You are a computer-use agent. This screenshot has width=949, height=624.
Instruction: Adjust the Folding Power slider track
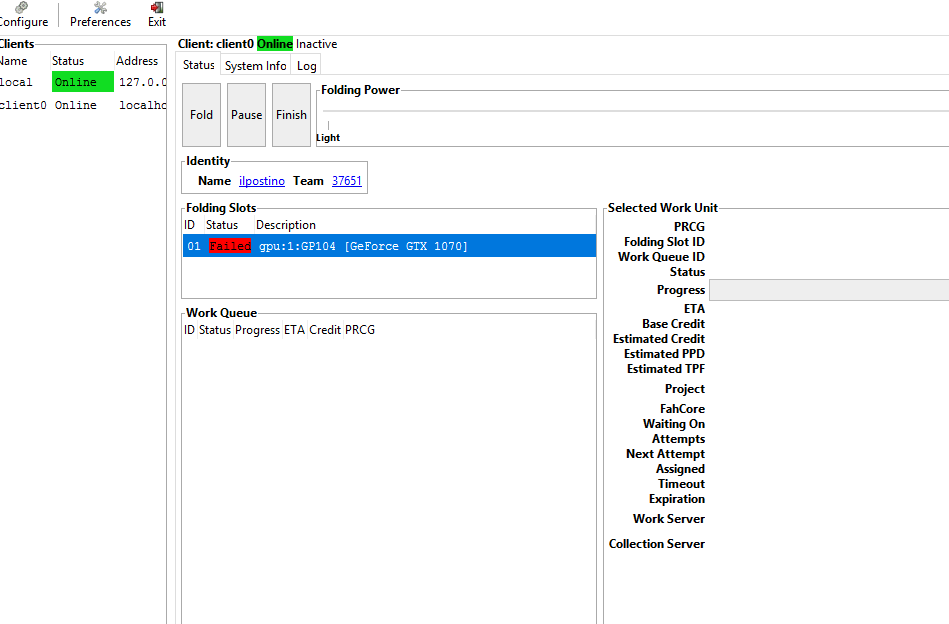click(635, 111)
